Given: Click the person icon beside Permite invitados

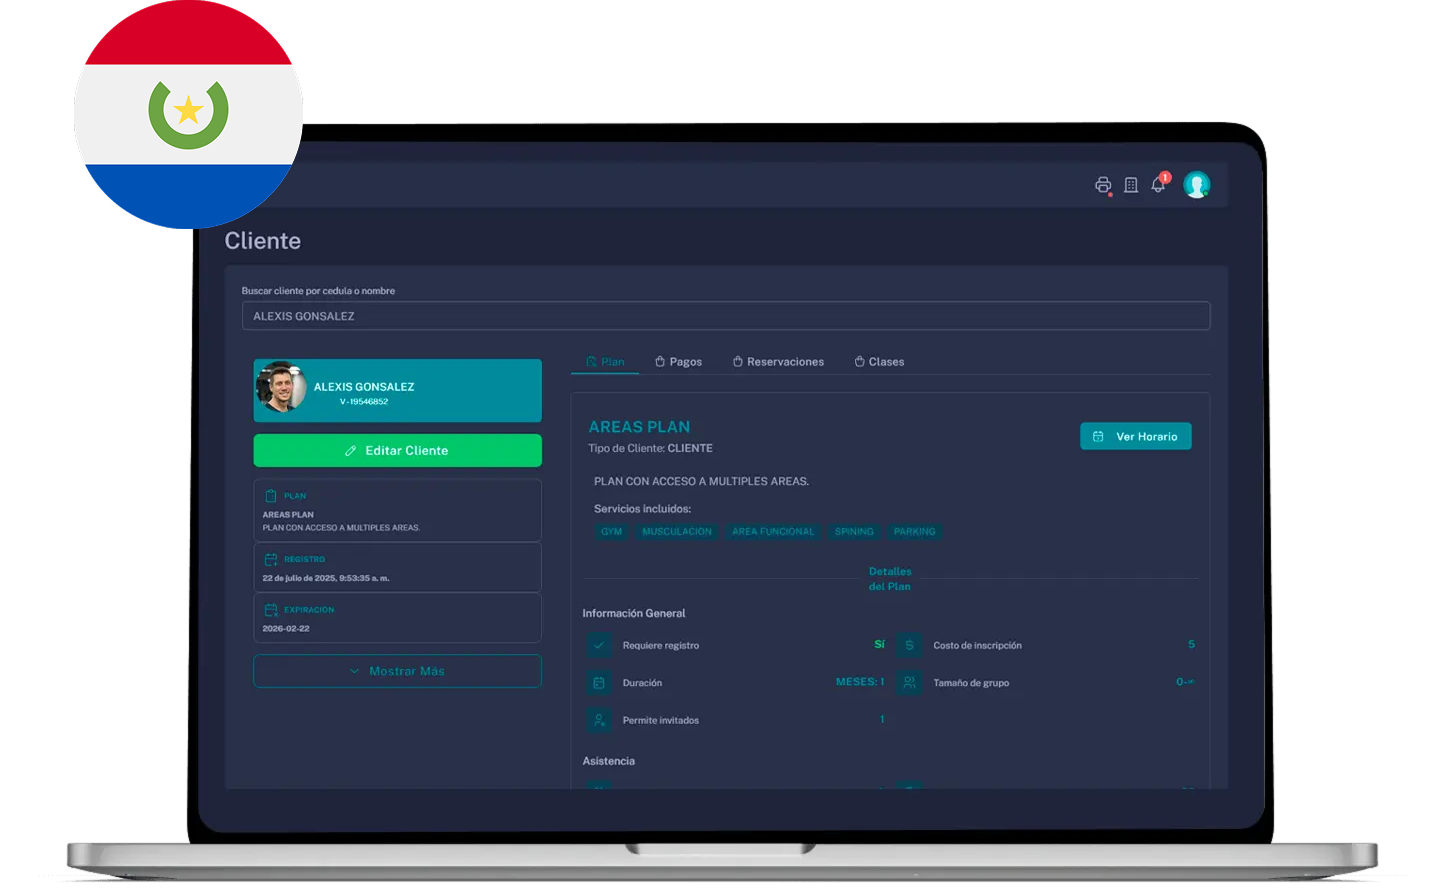Looking at the screenshot, I should click(599, 720).
